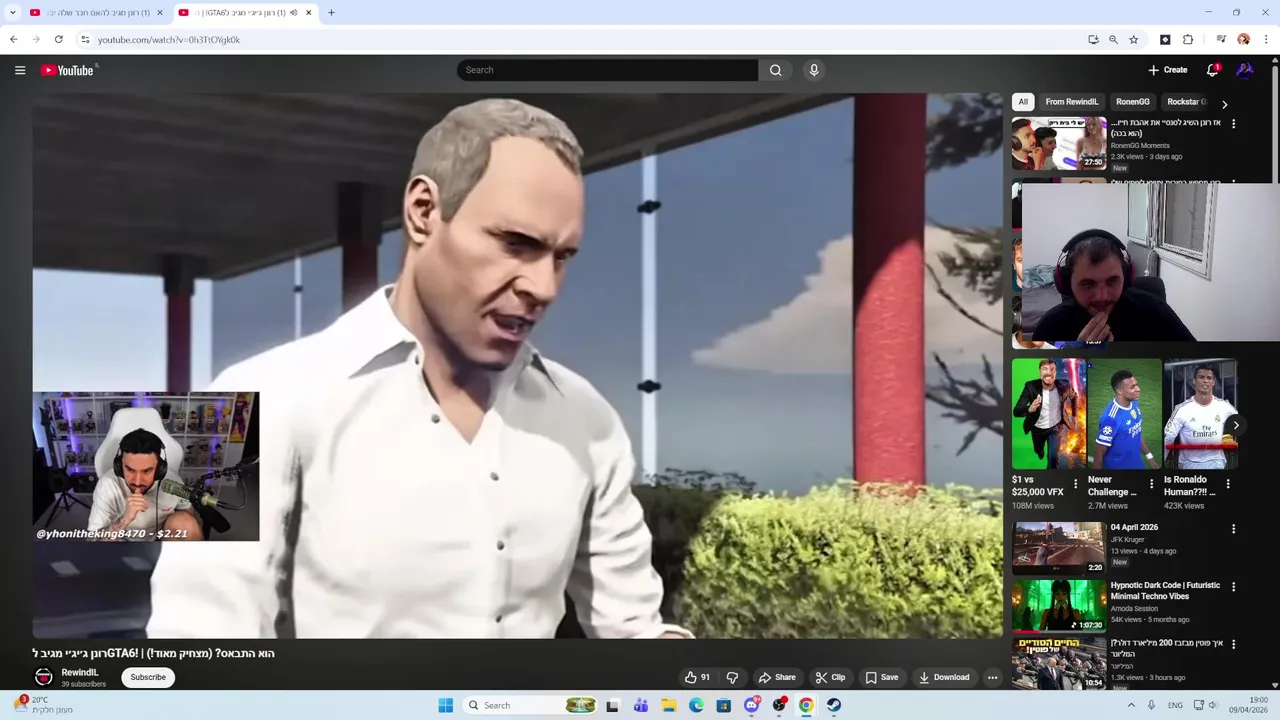Open the install app icon in address bar
The width and height of the screenshot is (1280, 720).
tap(1093, 40)
